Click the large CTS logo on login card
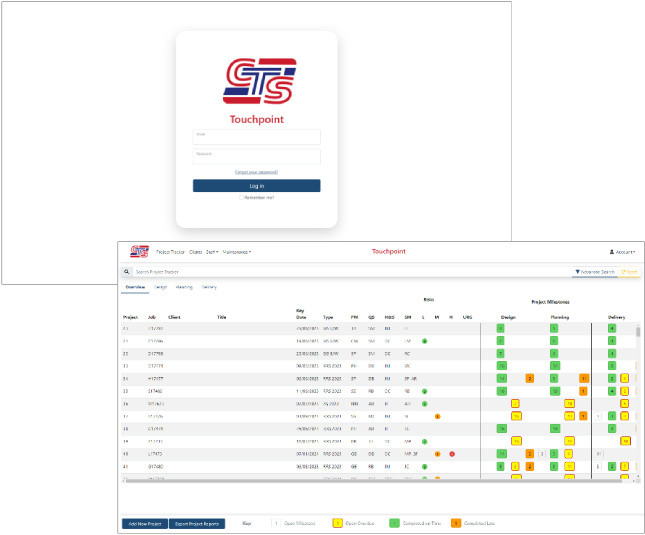This screenshot has height=535, width=645. pyautogui.click(x=259, y=81)
